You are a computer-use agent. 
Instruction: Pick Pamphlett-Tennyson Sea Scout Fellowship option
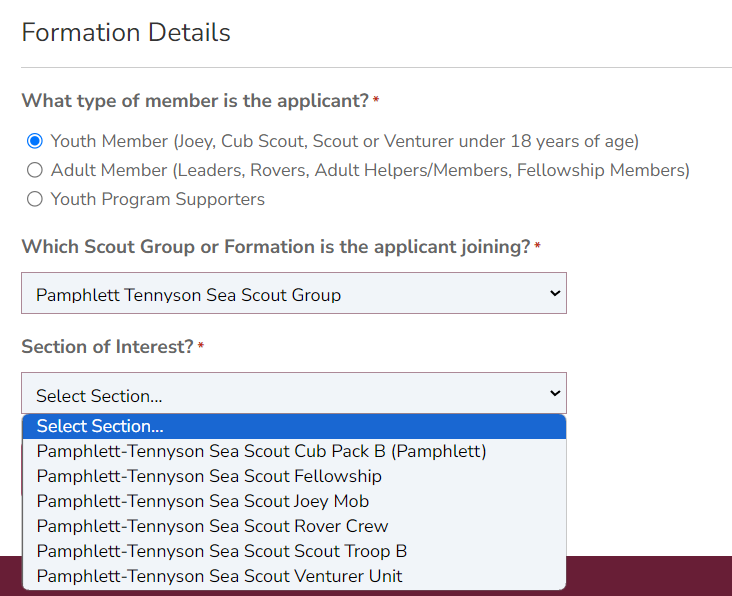(x=294, y=477)
